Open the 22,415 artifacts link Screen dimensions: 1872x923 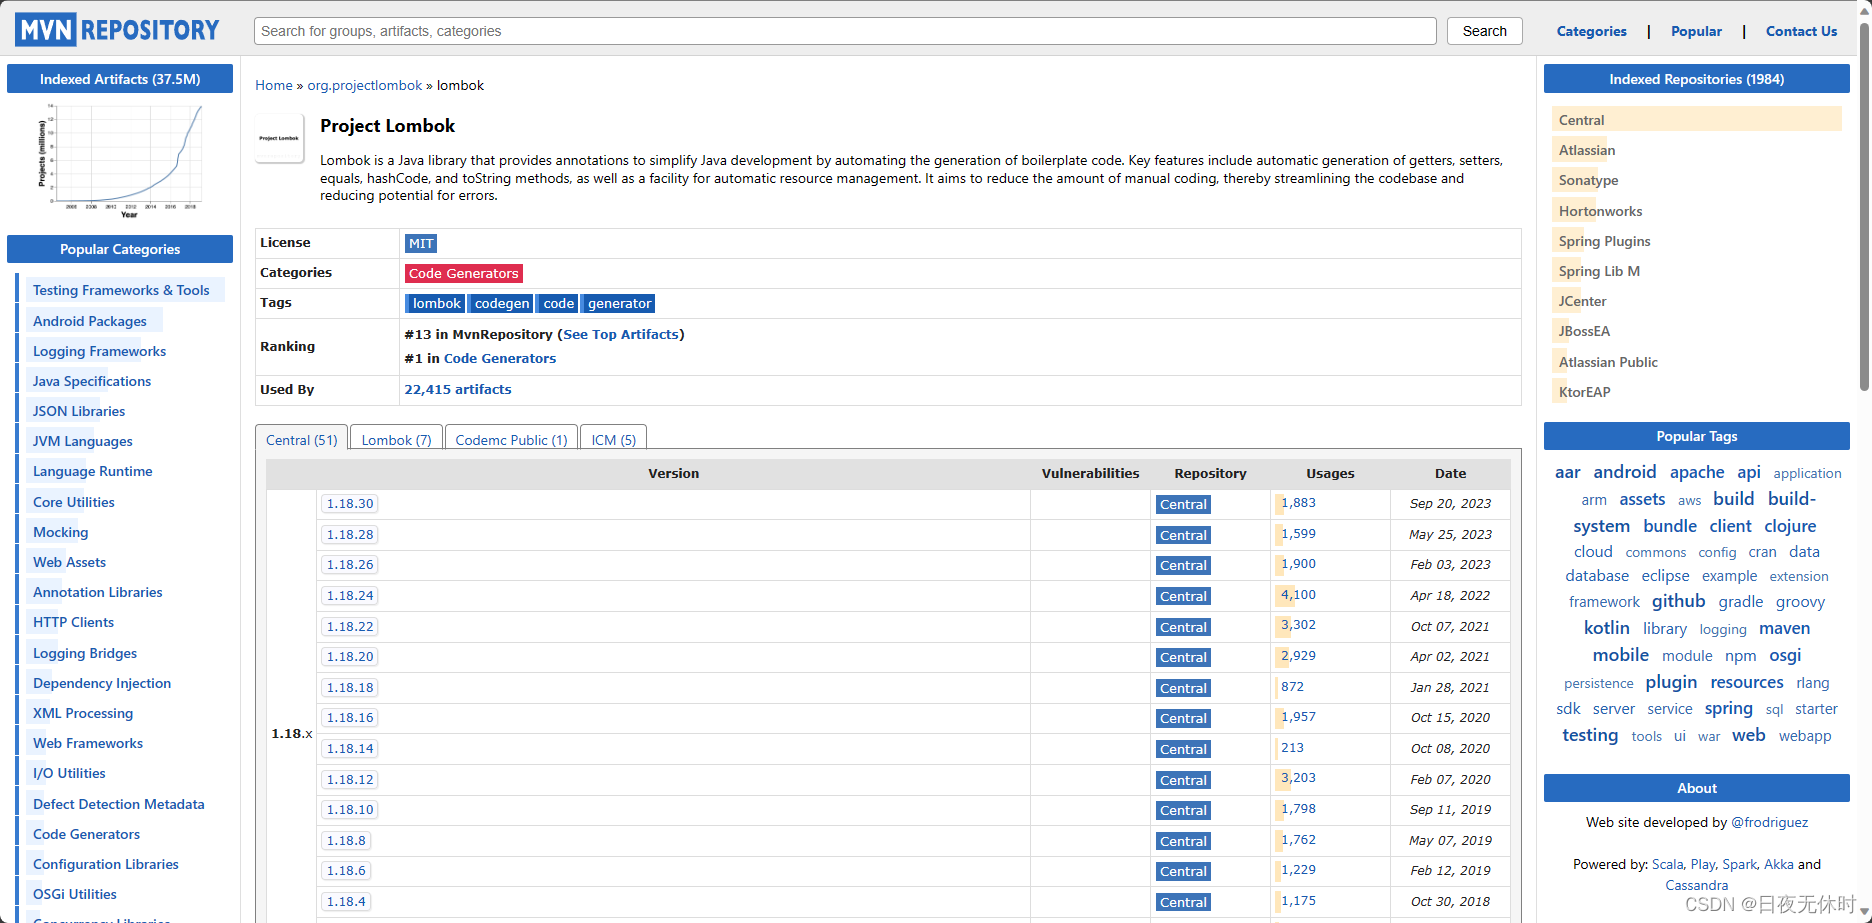[458, 389]
